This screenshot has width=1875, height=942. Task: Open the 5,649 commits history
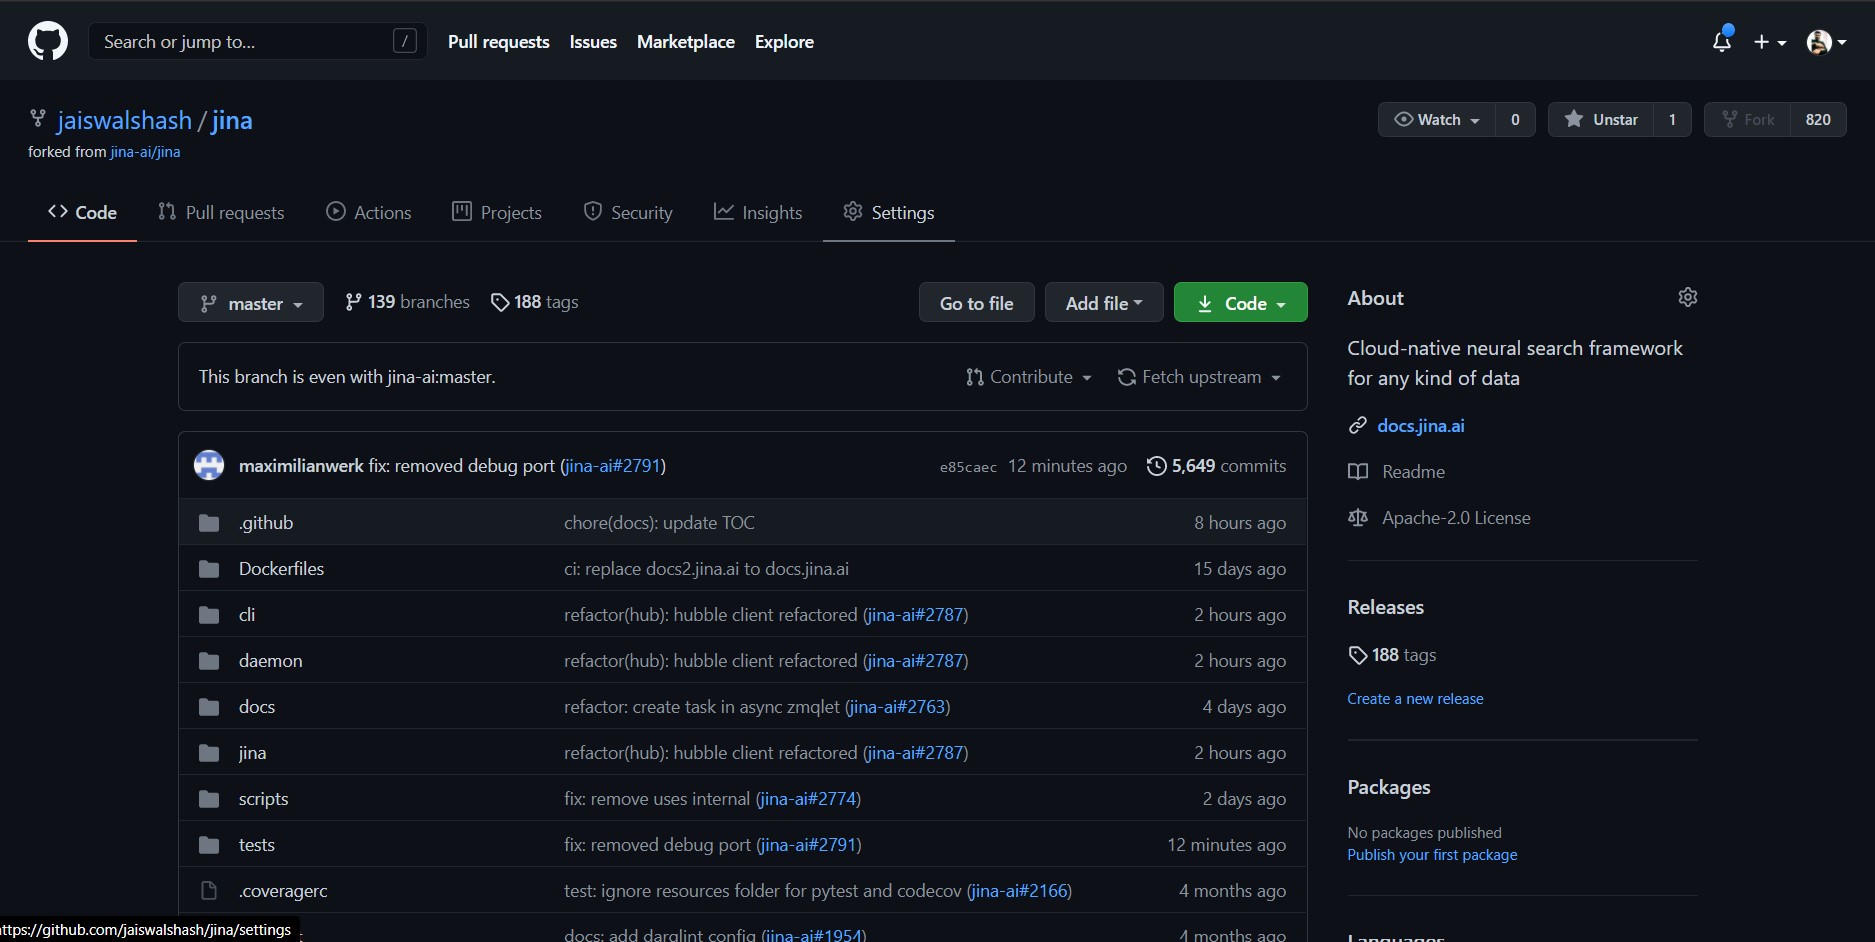(x=1217, y=466)
